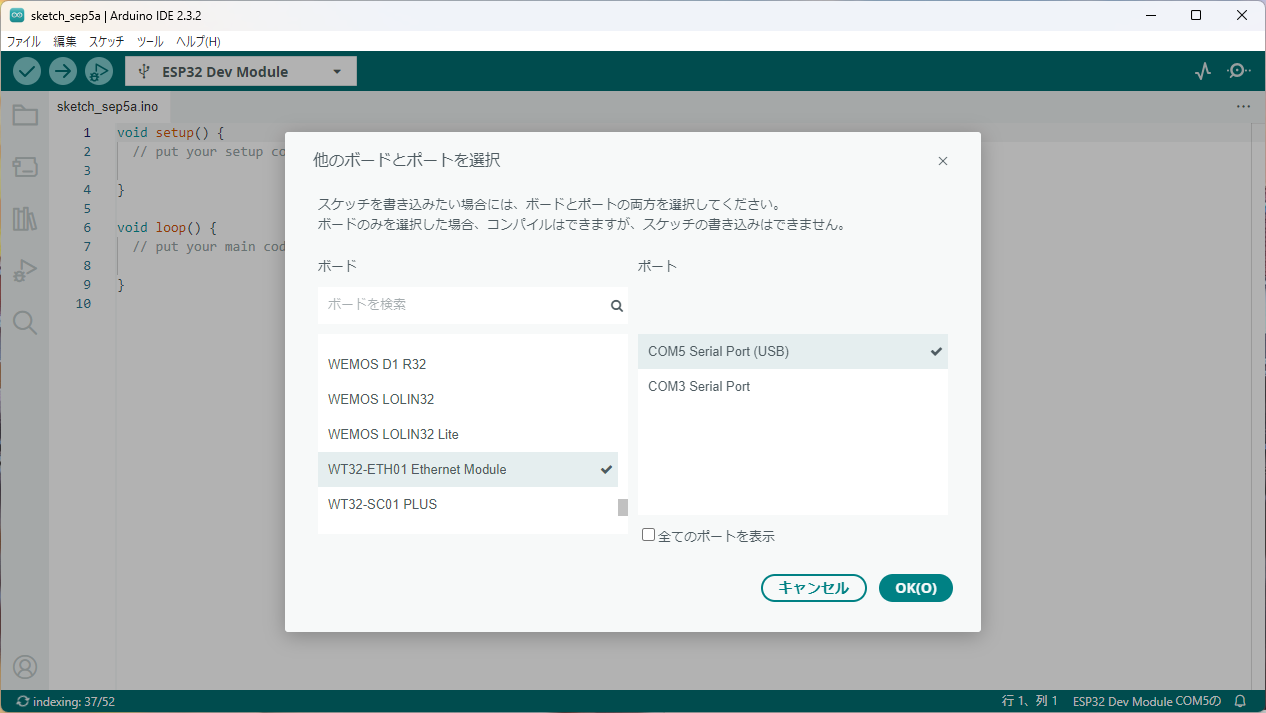The height and width of the screenshot is (713, 1266).
Task: Select WEMOS LOLIN32 board
Action: coord(468,399)
